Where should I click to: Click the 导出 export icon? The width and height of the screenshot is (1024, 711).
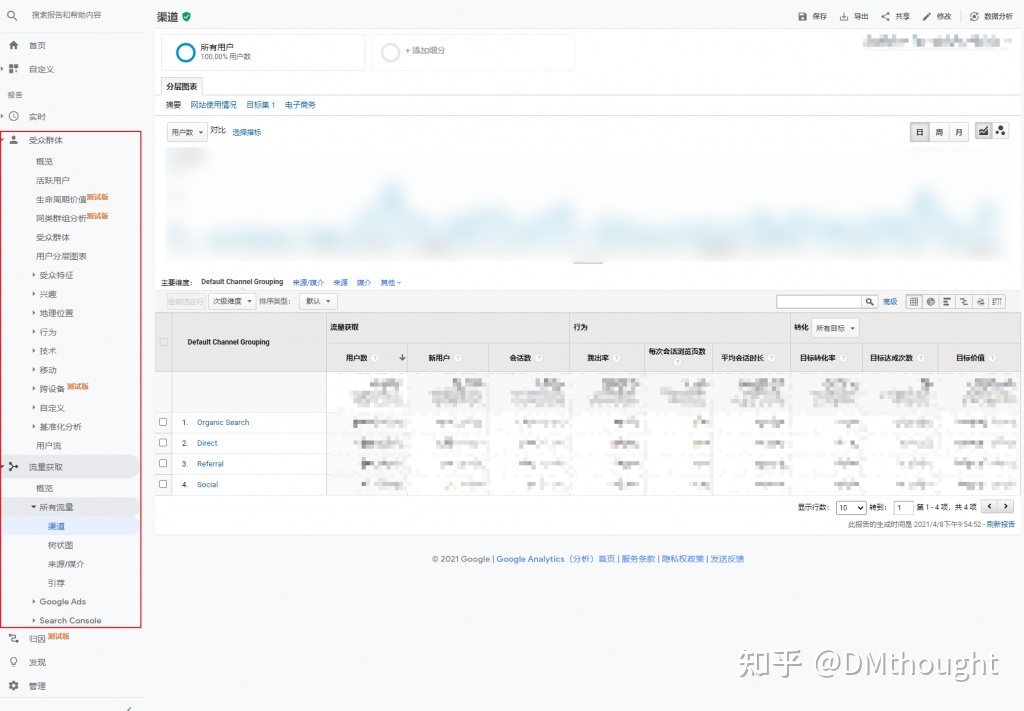click(x=844, y=16)
